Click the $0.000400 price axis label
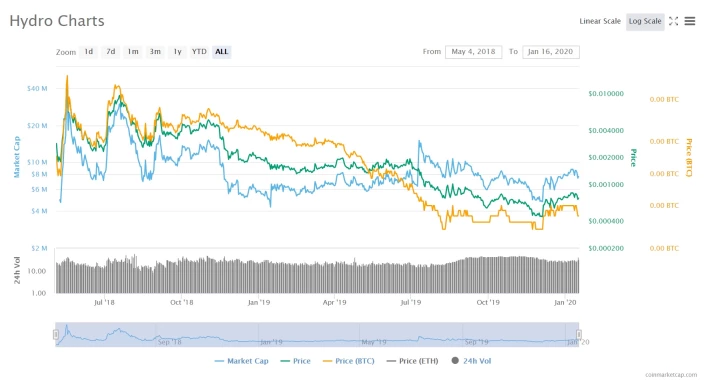This screenshot has width=710, height=388. click(606, 221)
